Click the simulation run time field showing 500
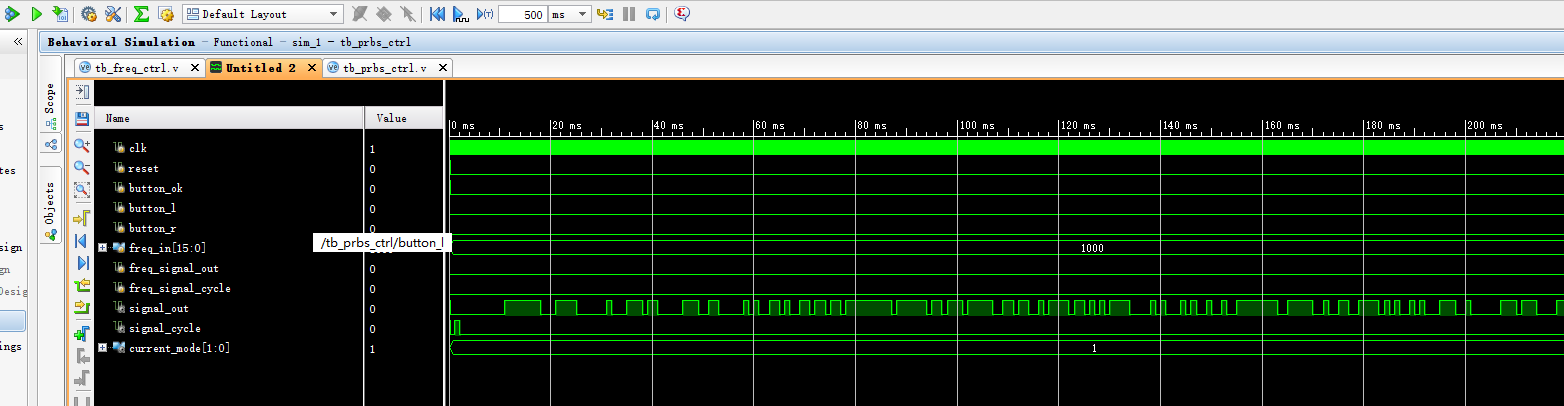 (x=522, y=14)
